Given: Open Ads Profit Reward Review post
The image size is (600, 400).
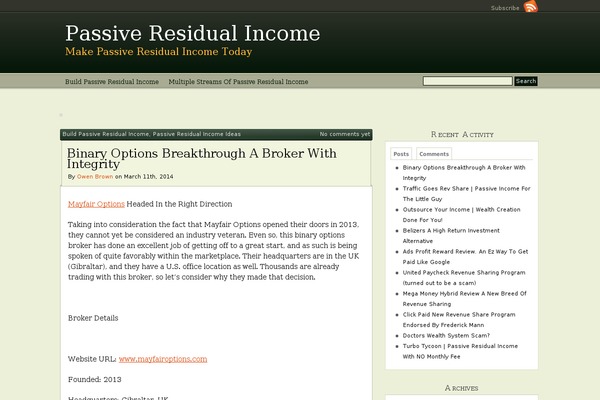Looking at the screenshot, I should click(x=465, y=257).
